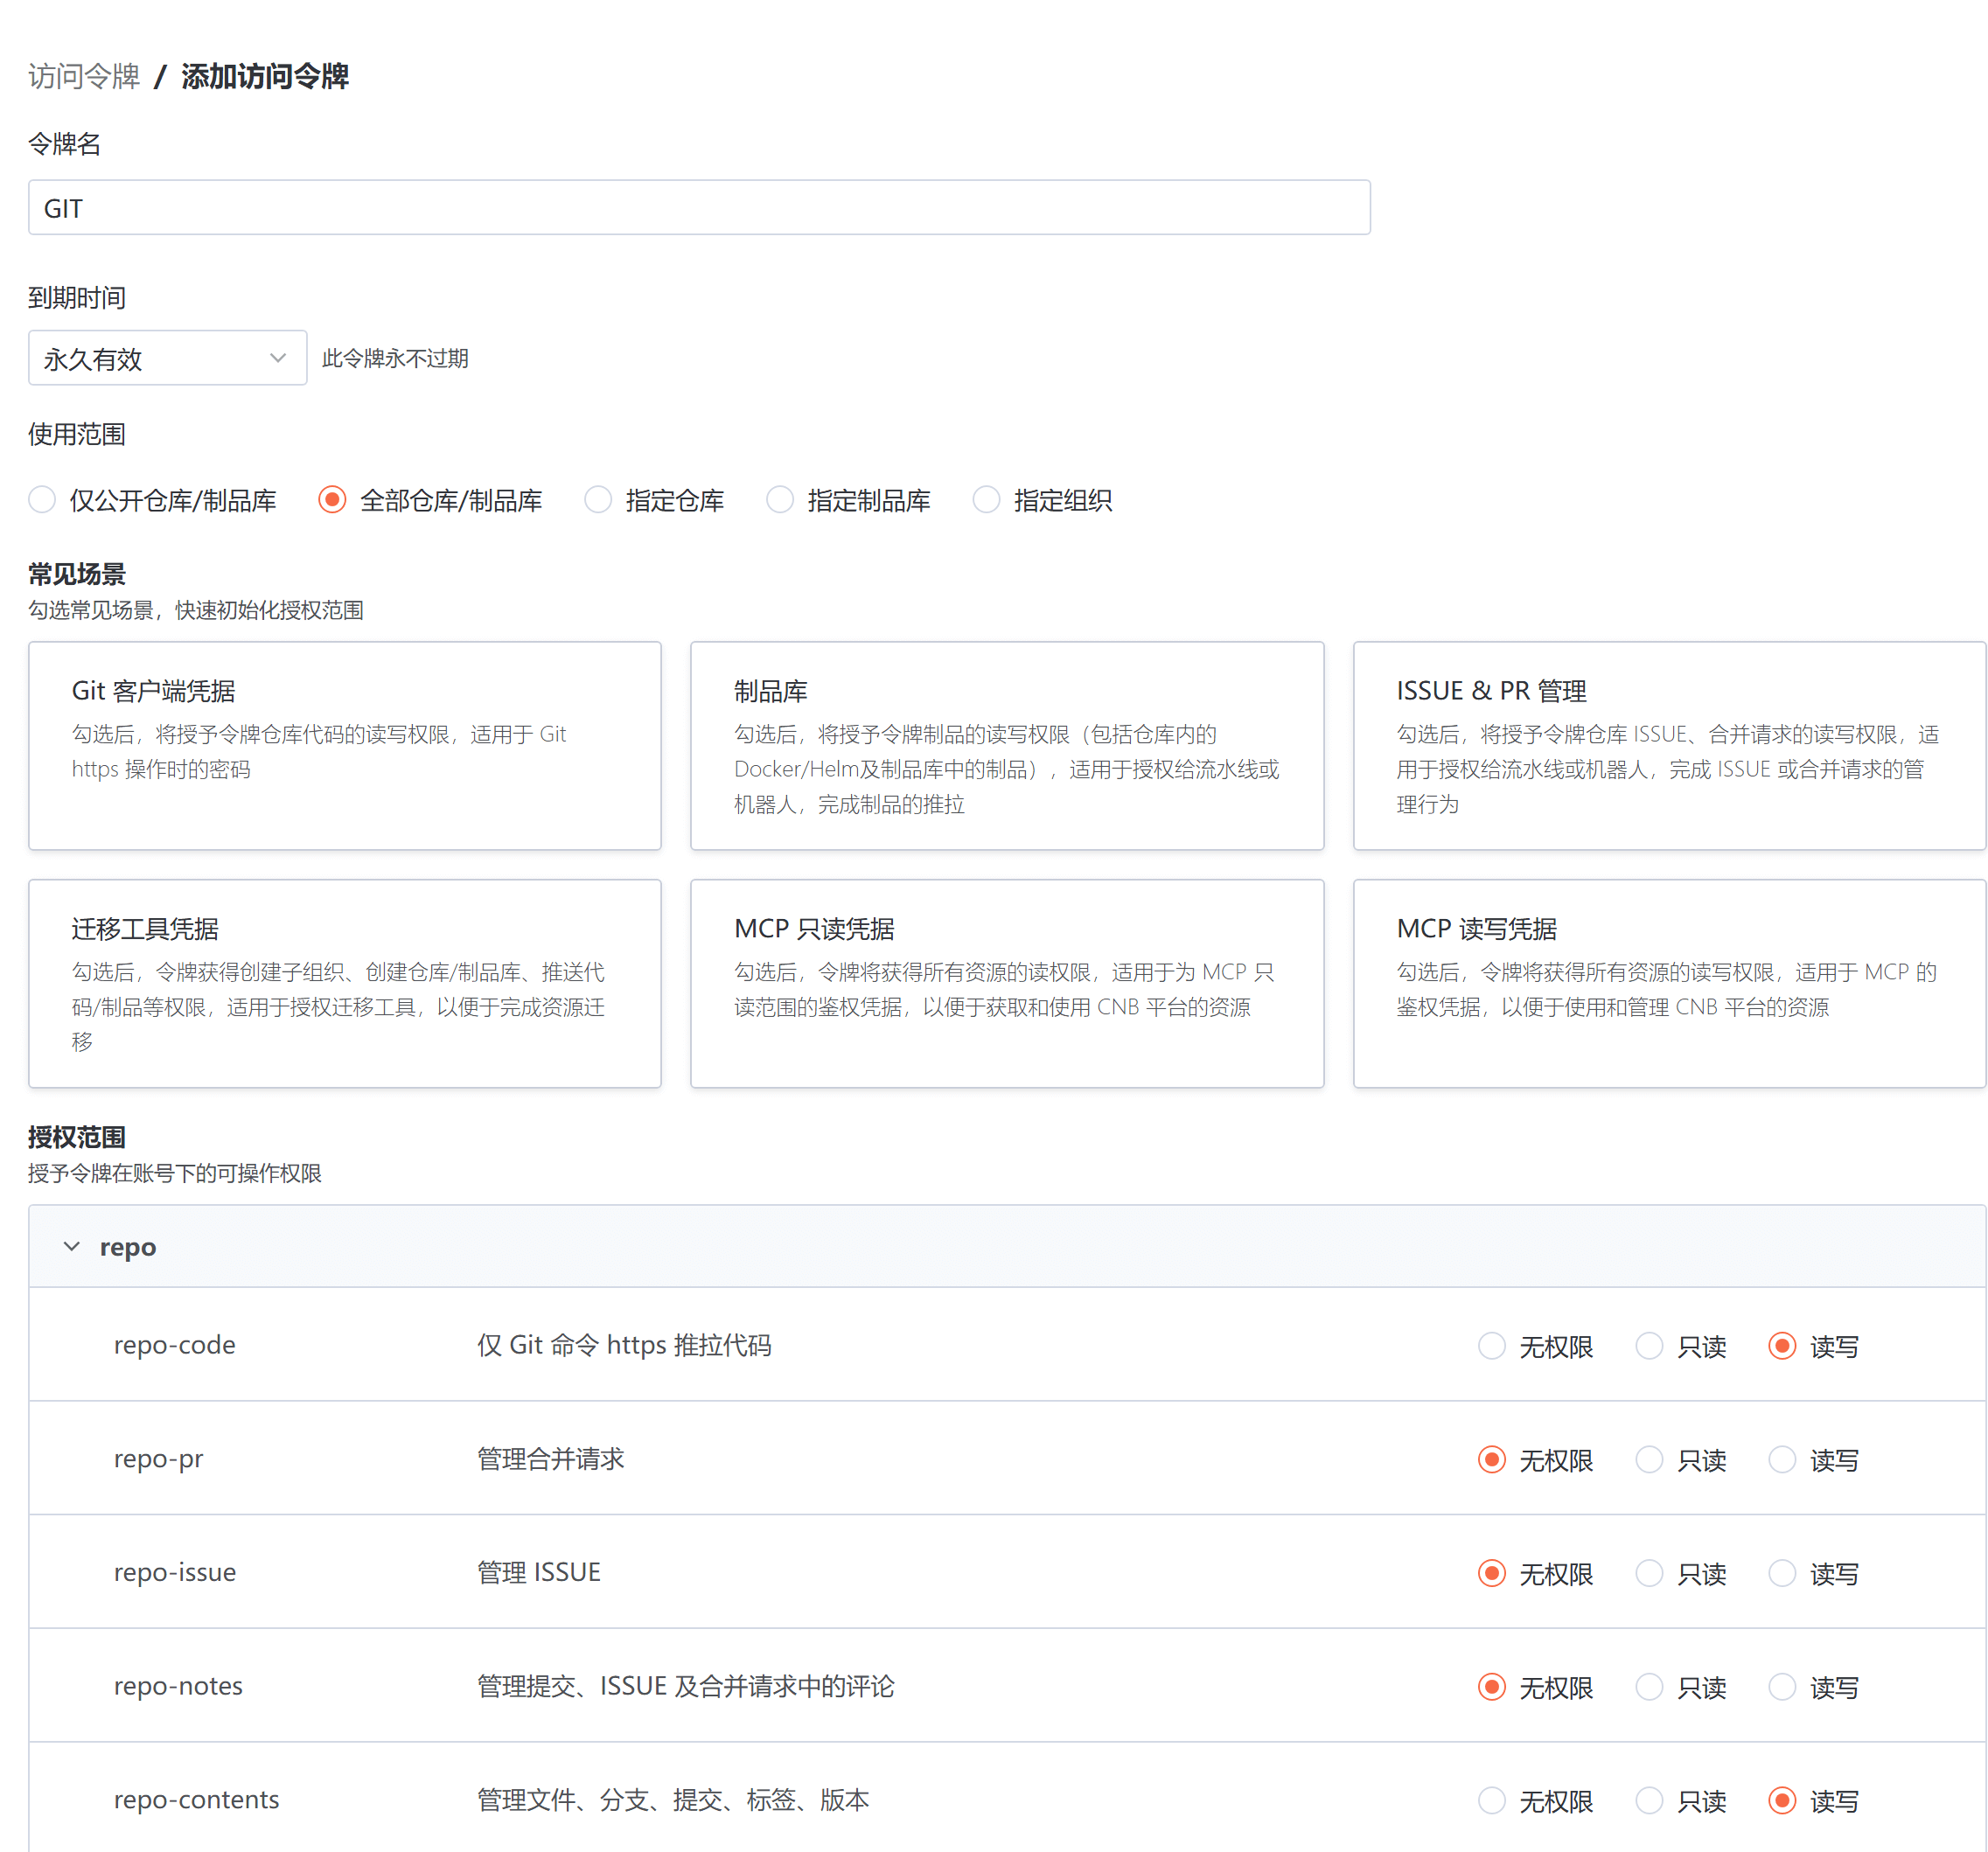Choose the MCP 只读凭据 scenario card
The width and height of the screenshot is (1988, 1852).
point(1006,983)
